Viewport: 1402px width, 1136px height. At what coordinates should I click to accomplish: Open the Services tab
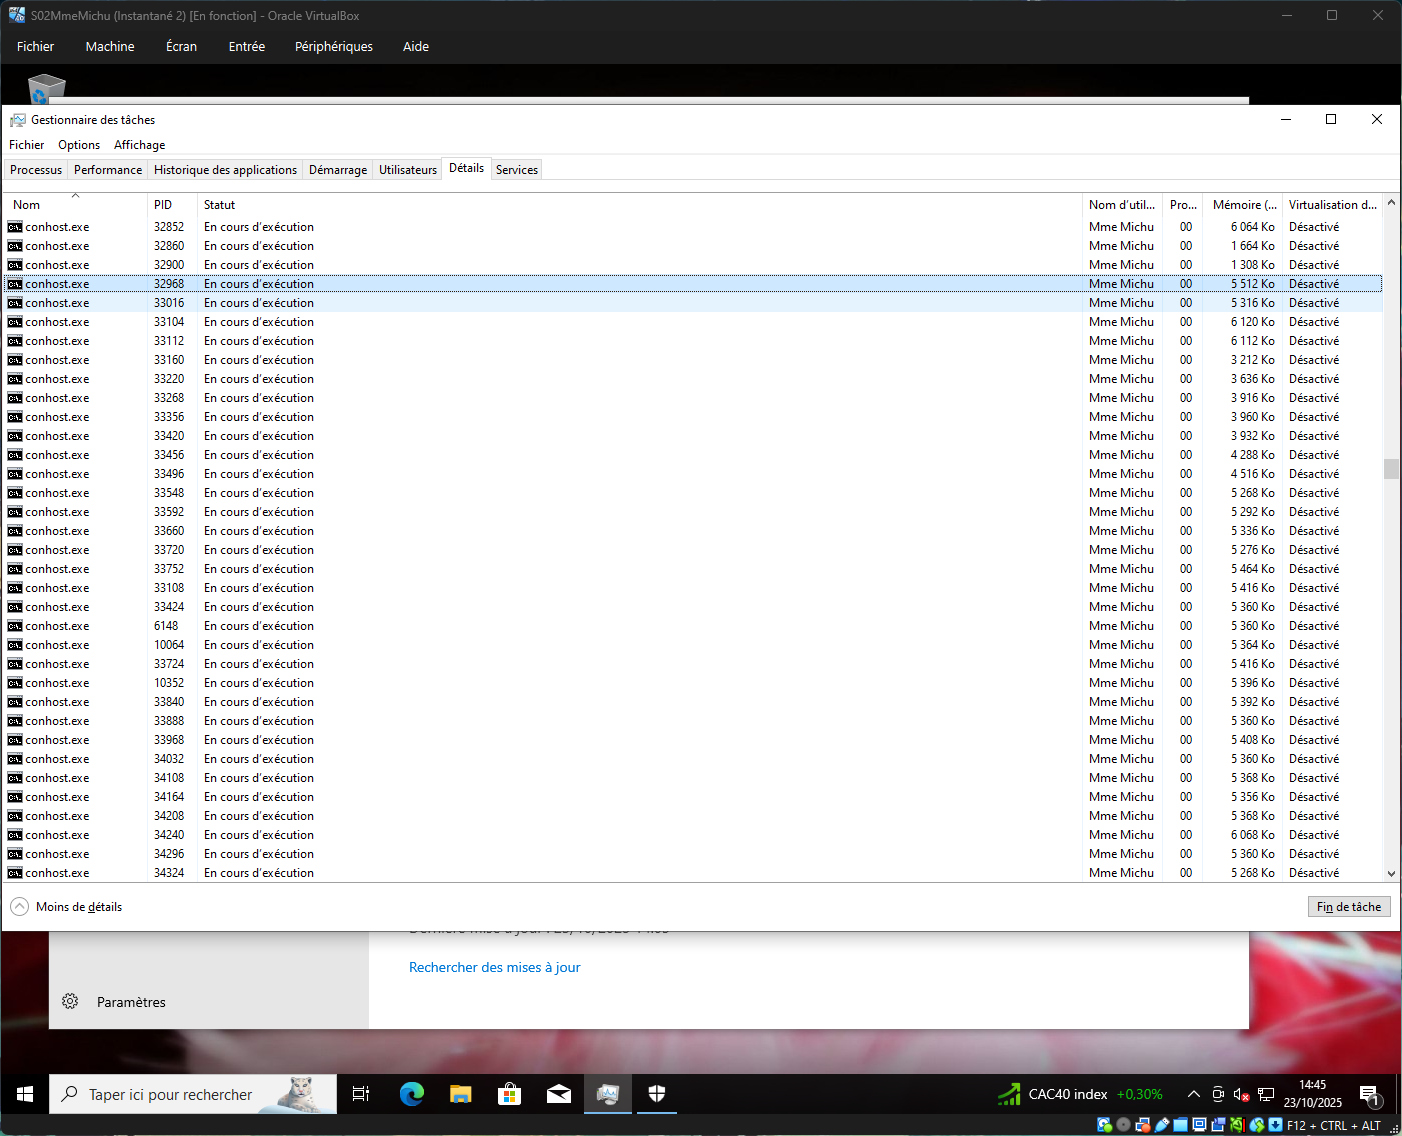coord(516,170)
